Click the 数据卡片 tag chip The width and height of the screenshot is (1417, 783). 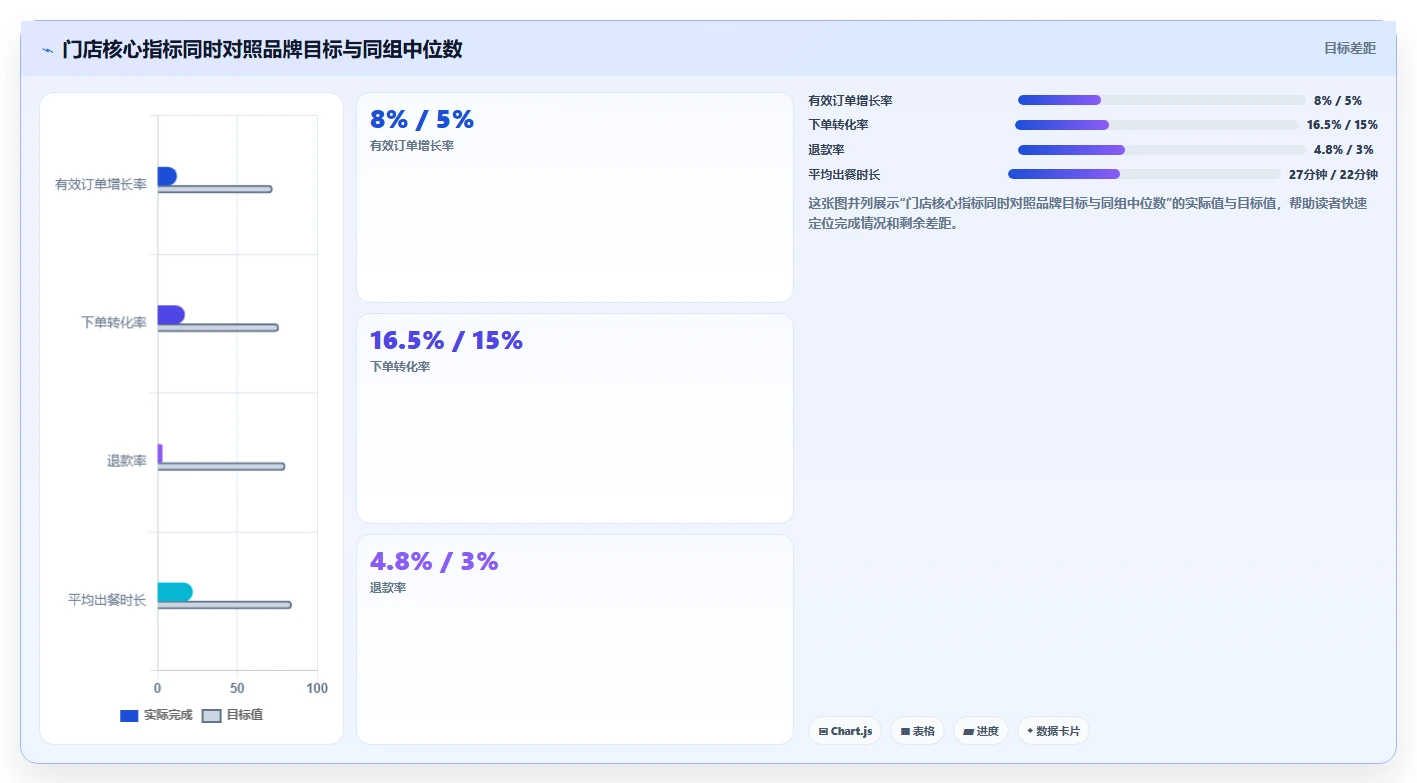[x=1053, y=731]
